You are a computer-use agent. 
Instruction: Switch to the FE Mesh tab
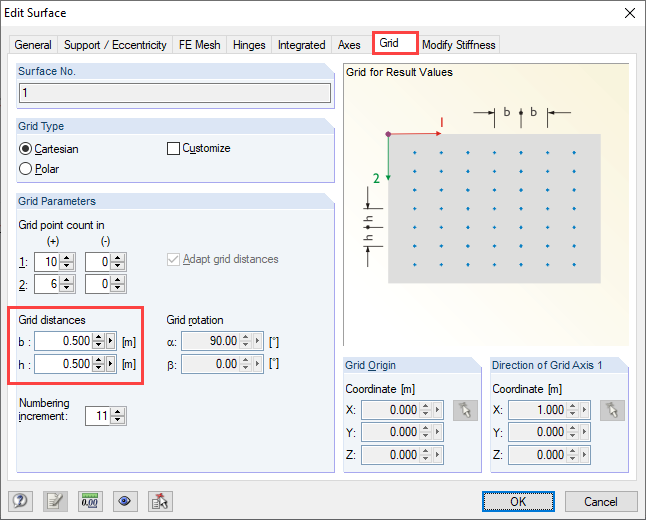click(200, 45)
